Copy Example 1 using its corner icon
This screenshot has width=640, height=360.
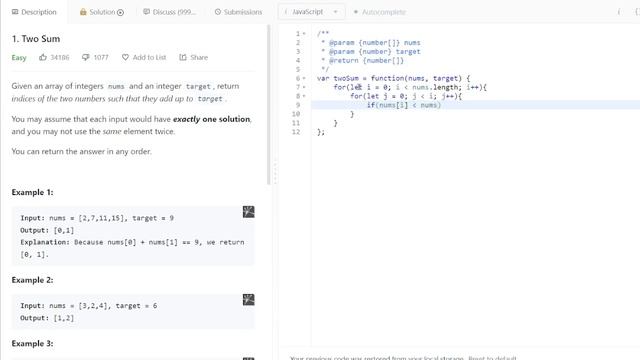point(249,212)
